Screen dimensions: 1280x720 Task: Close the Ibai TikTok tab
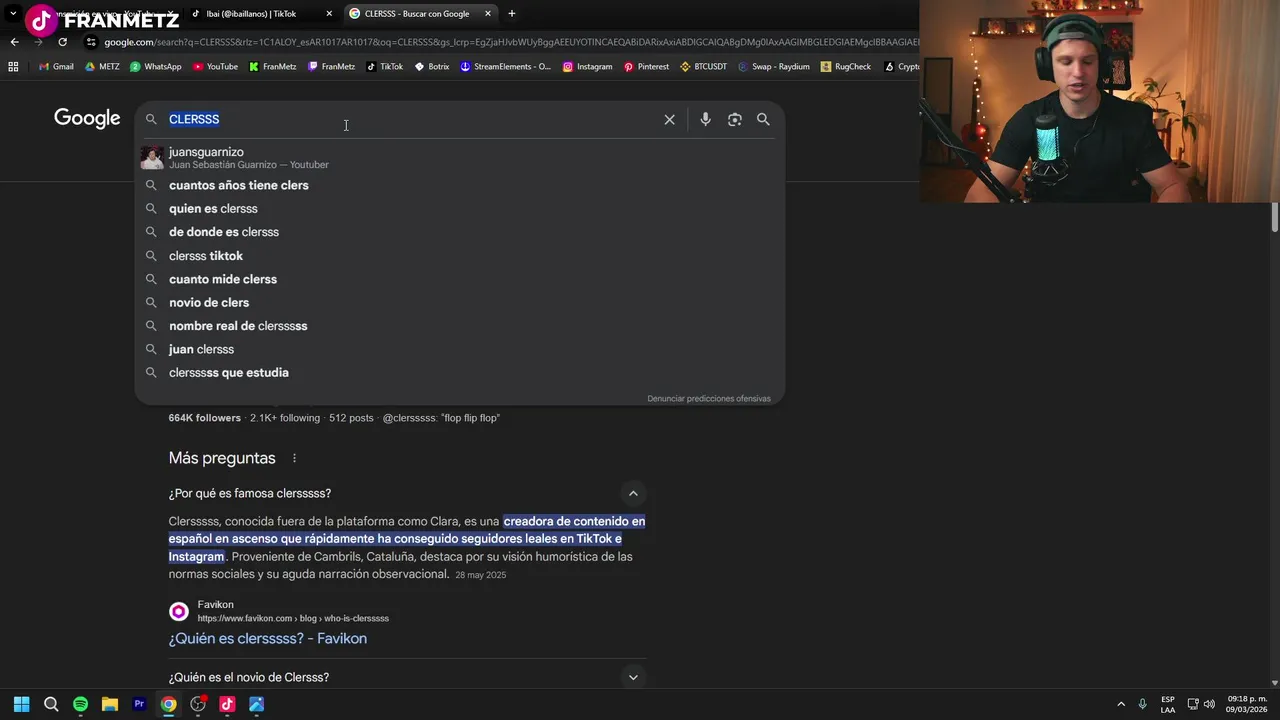click(x=329, y=13)
